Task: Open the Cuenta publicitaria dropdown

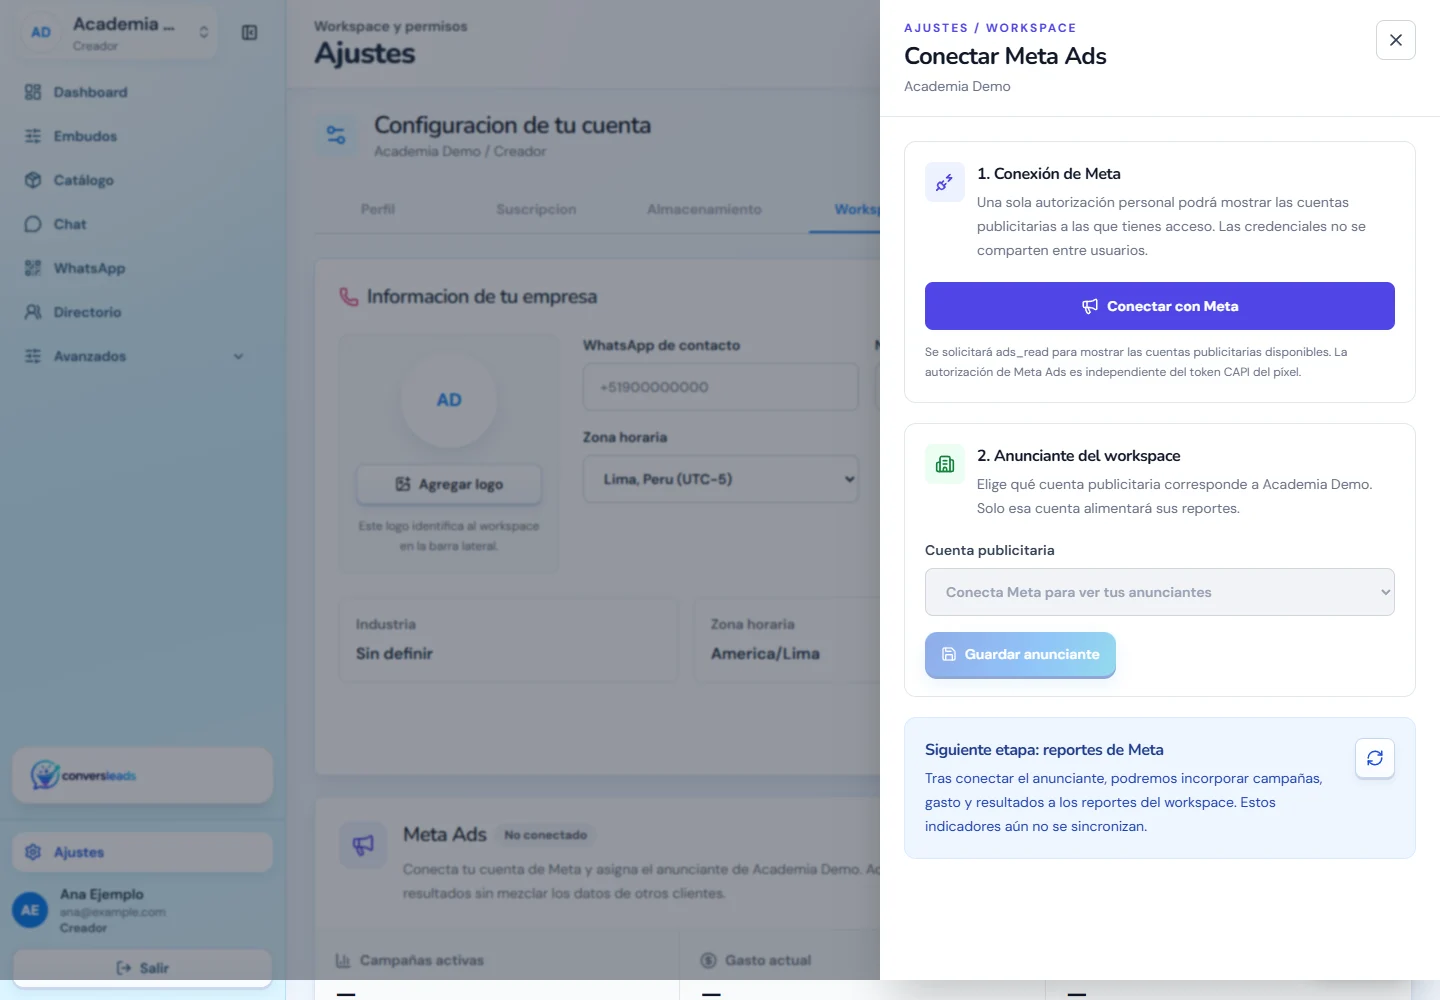Action: coord(1160,592)
